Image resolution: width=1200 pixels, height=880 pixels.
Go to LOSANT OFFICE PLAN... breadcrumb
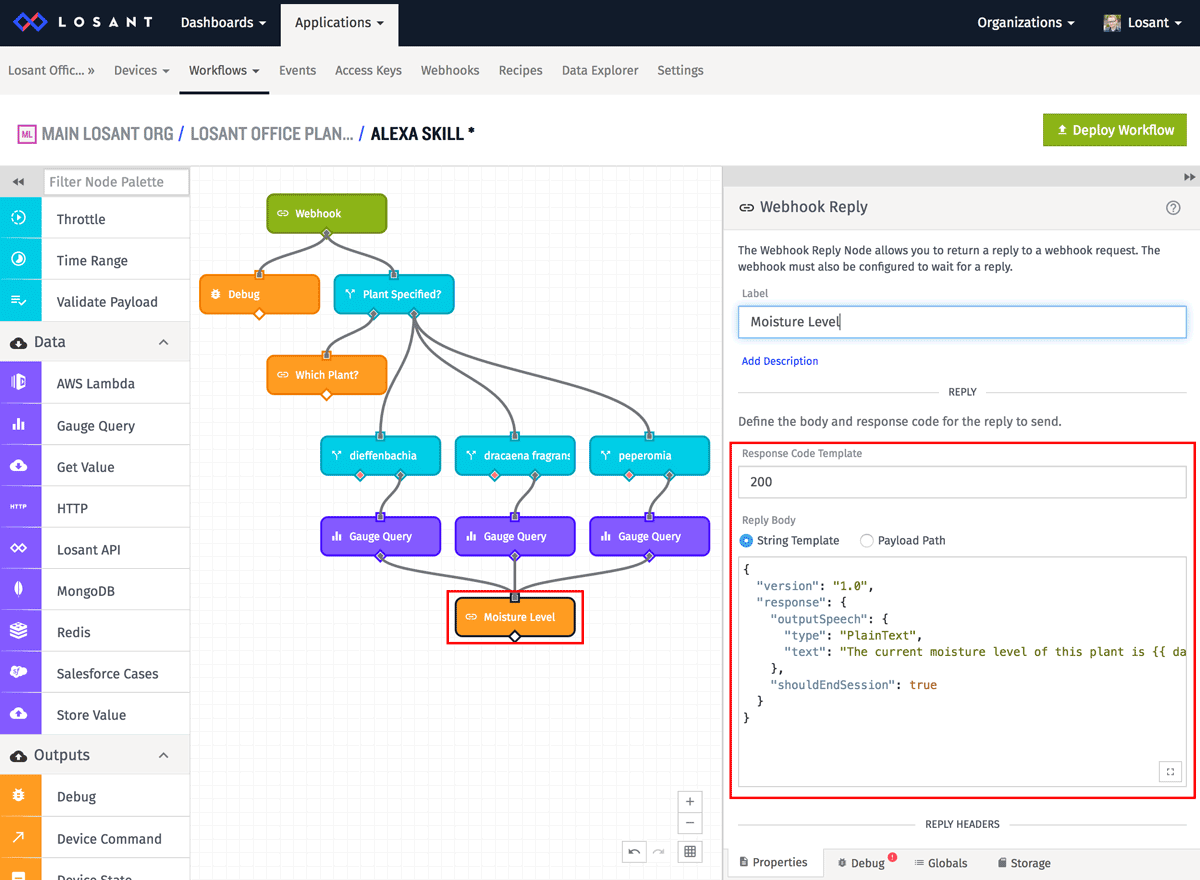(x=271, y=133)
